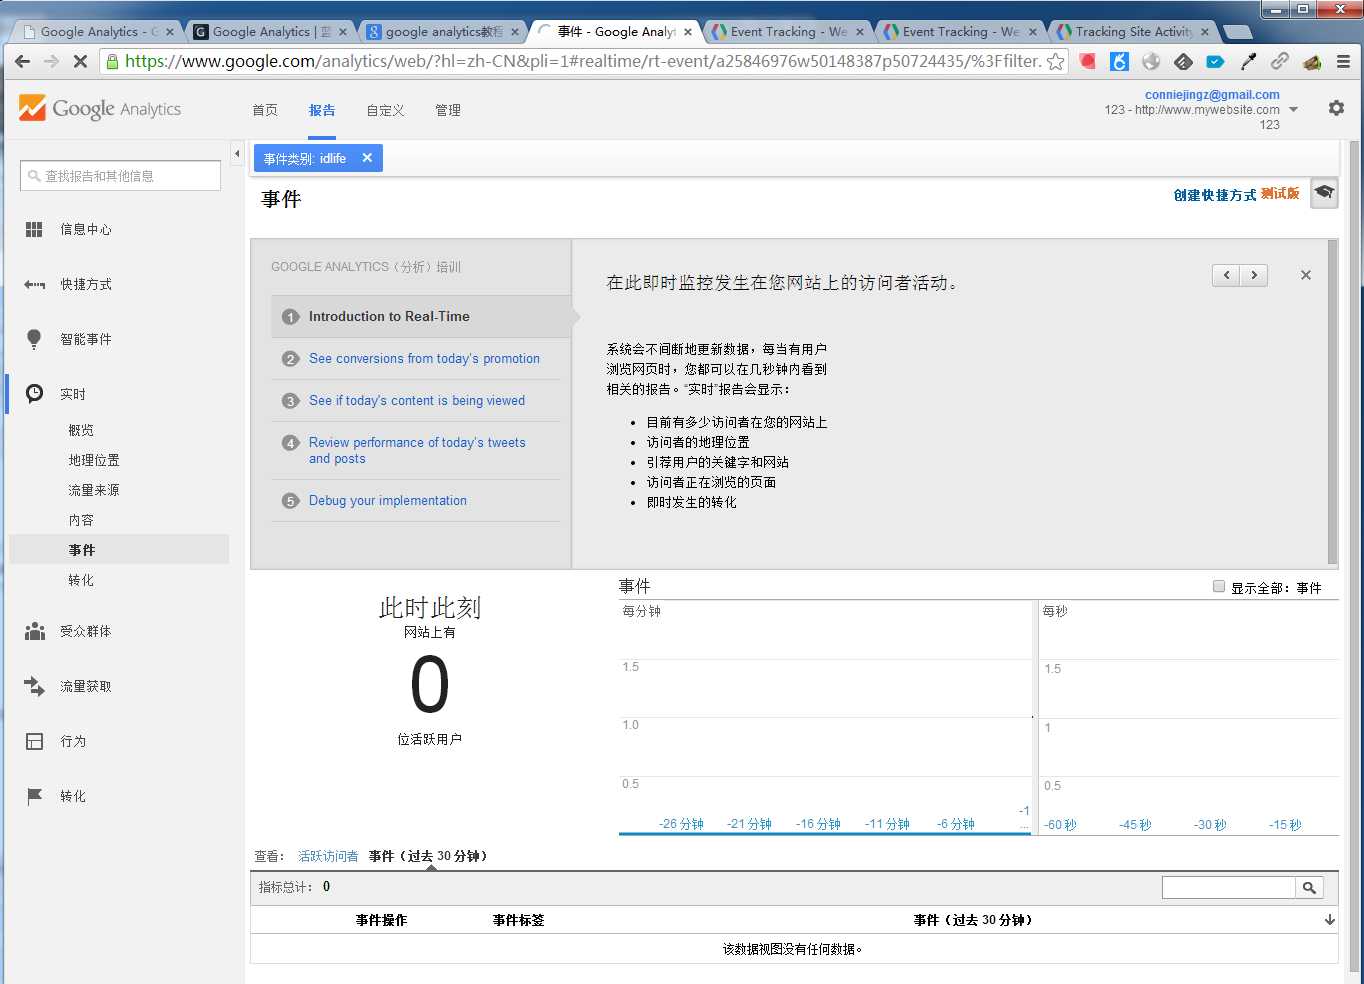This screenshot has width=1364, height=984.
Task: Open See conversions from today's promotion
Action: 424,358
